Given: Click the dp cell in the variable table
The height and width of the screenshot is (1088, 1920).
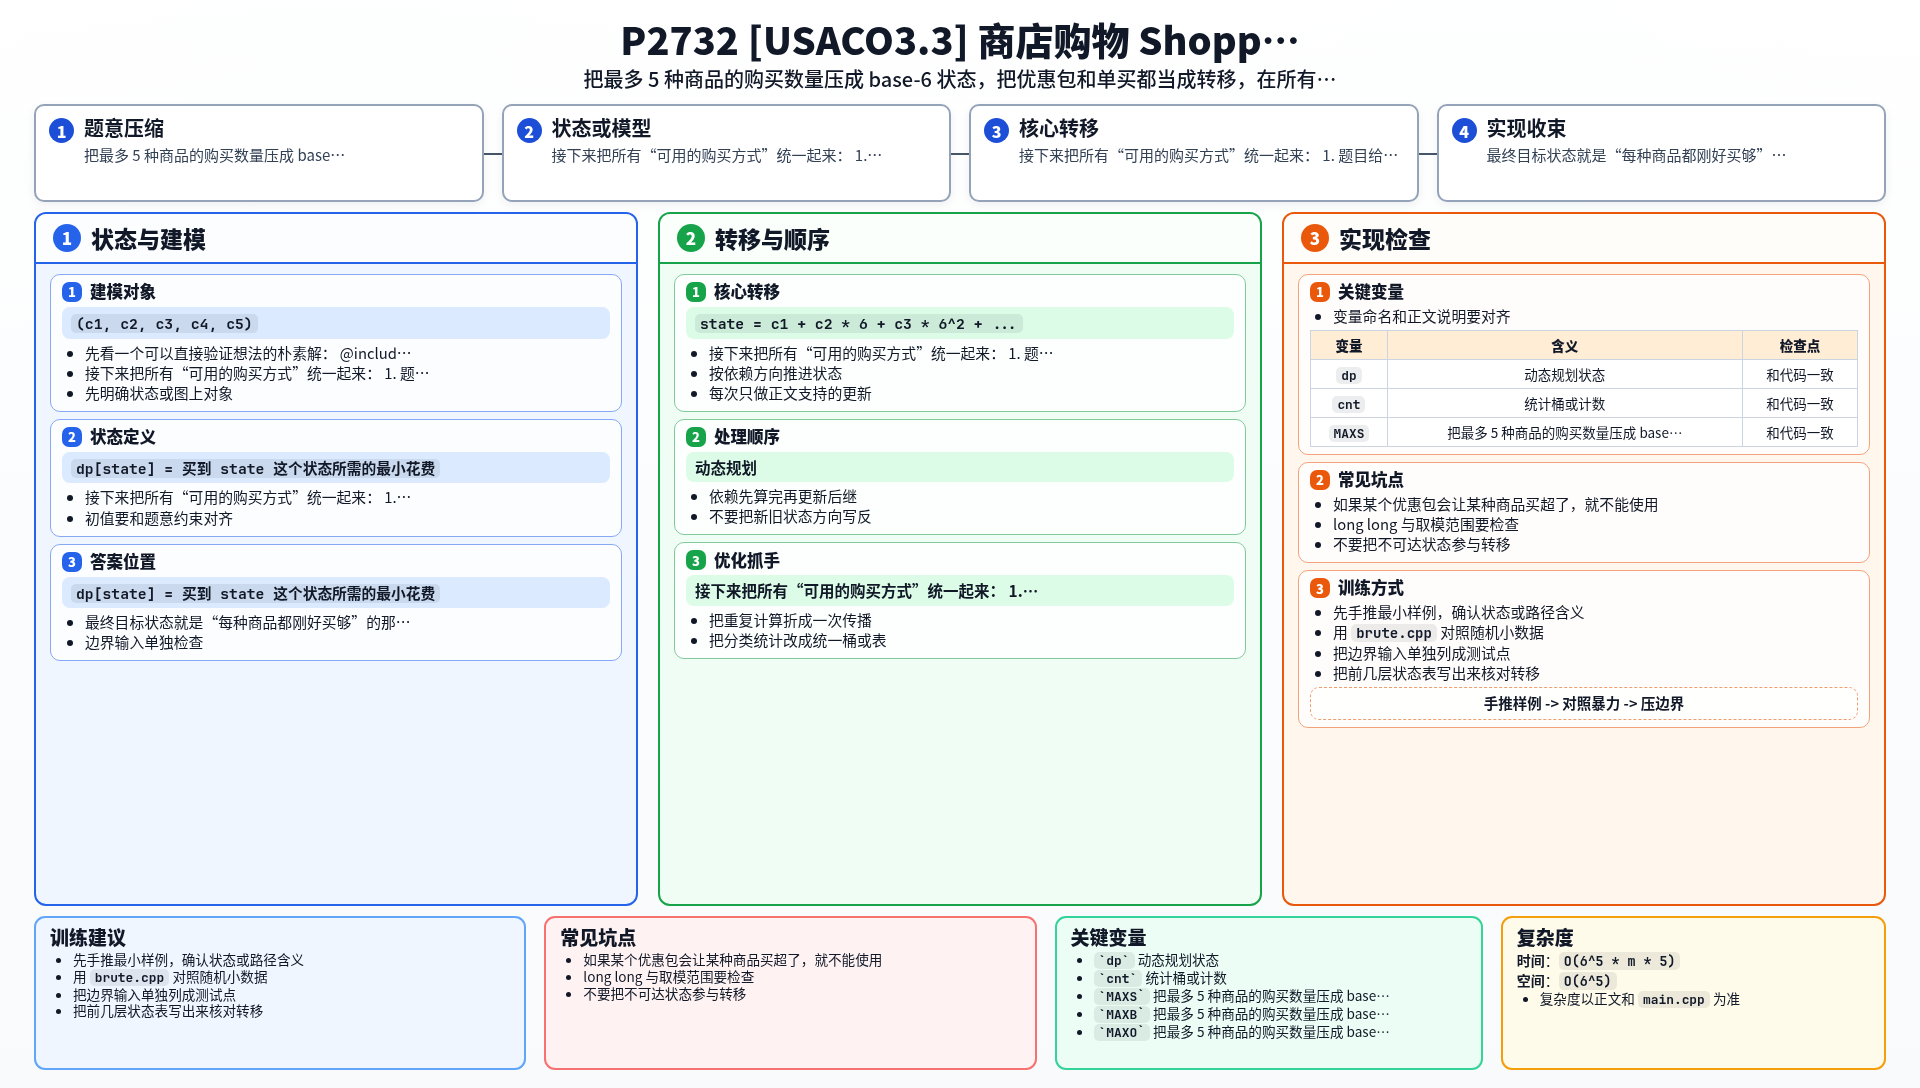Looking at the screenshot, I should [1349, 376].
